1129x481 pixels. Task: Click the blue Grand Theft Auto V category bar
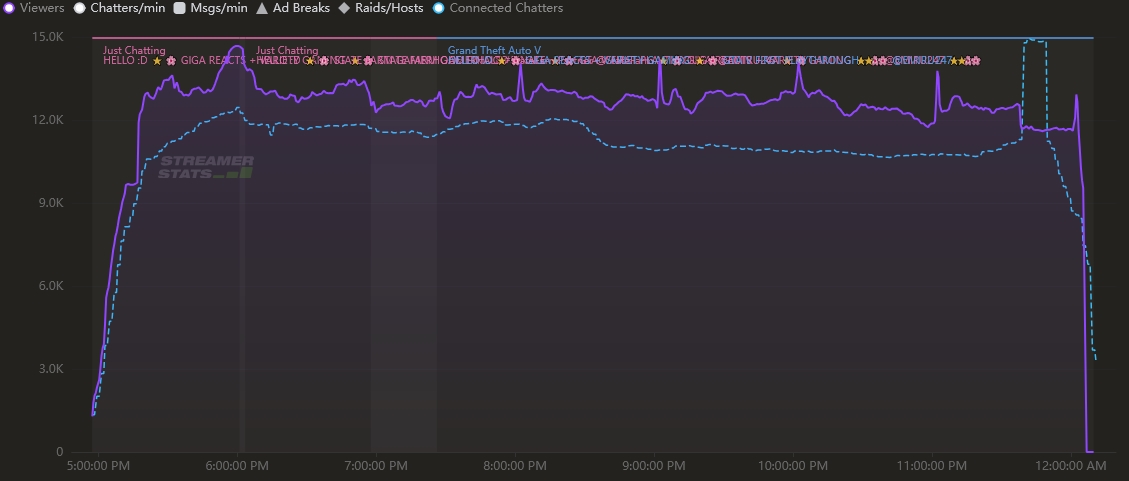click(765, 37)
